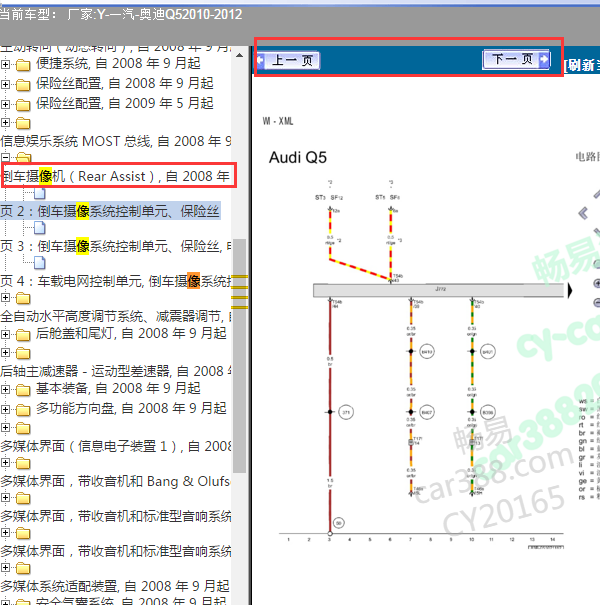
Task: Click folder icon beside 便捷系统
Action: point(23,64)
